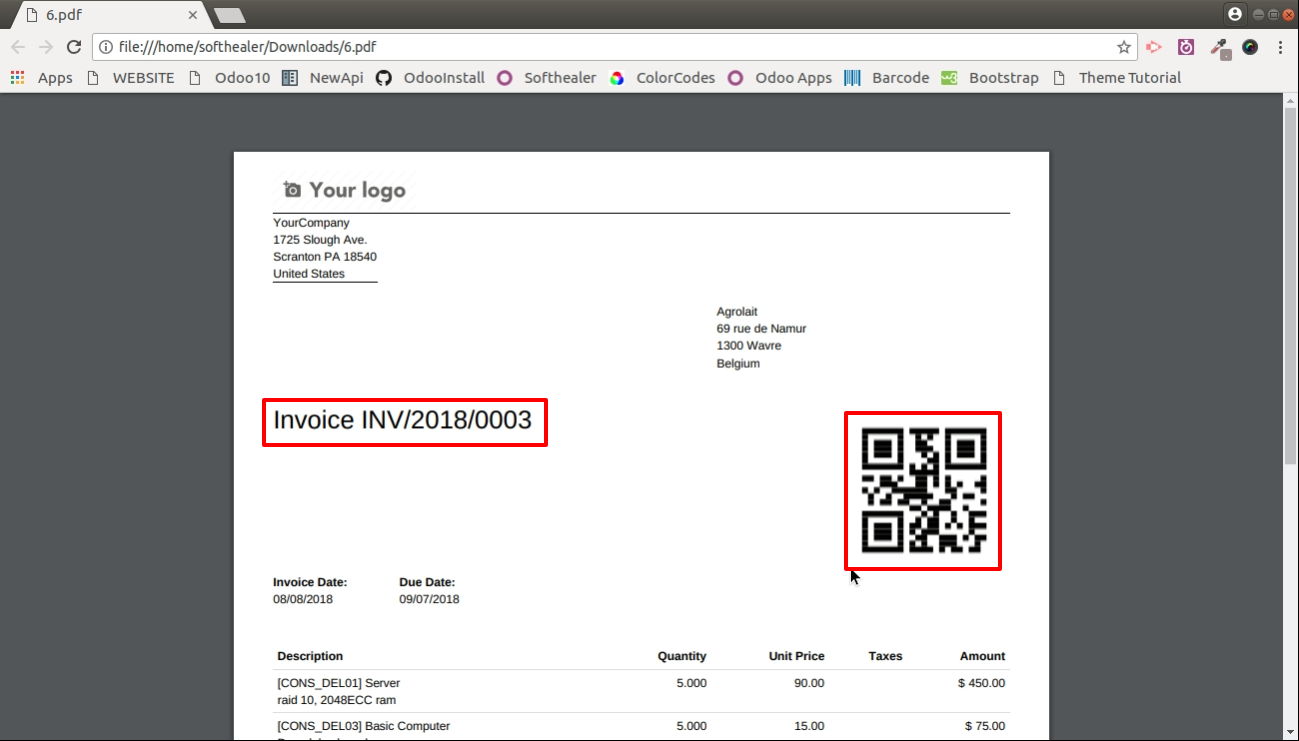Click the $ 75.00 amount
1299x741 pixels.
(x=985, y=727)
